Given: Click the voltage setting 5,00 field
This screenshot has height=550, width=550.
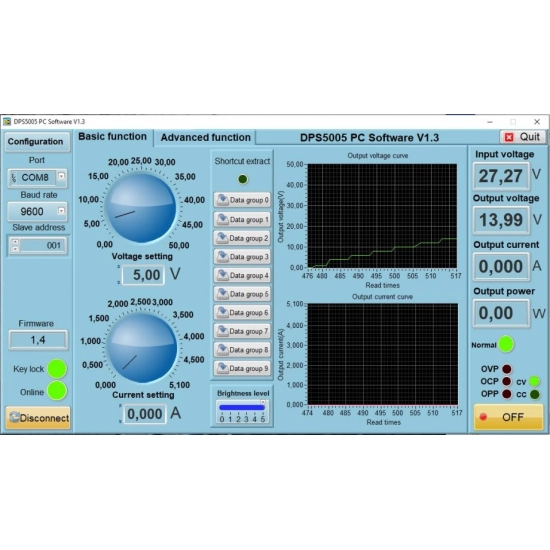Looking at the screenshot, I should [x=143, y=275].
